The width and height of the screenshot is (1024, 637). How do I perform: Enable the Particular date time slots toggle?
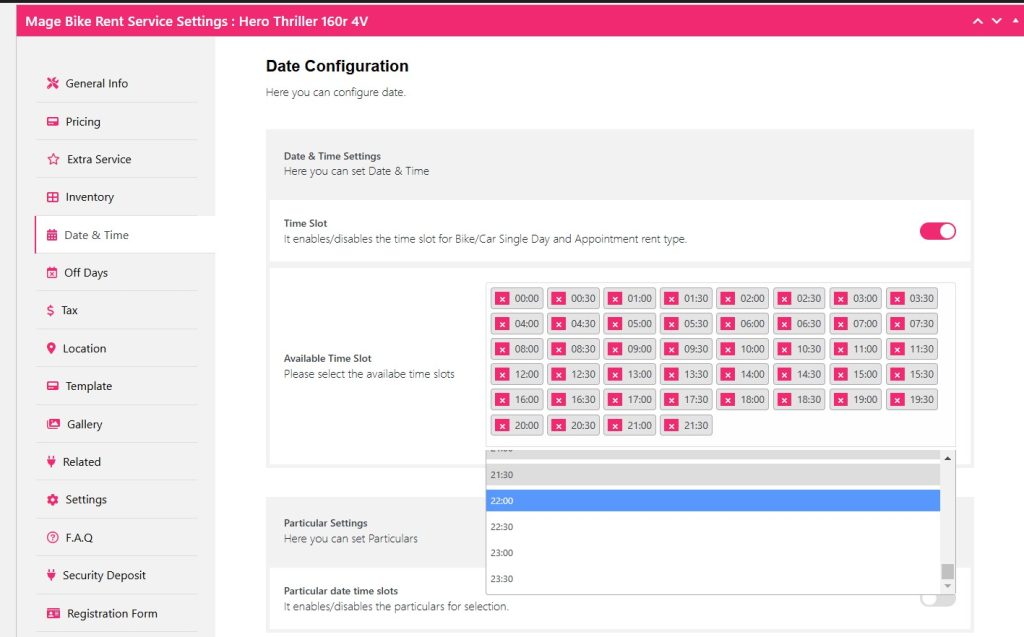pos(937,598)
